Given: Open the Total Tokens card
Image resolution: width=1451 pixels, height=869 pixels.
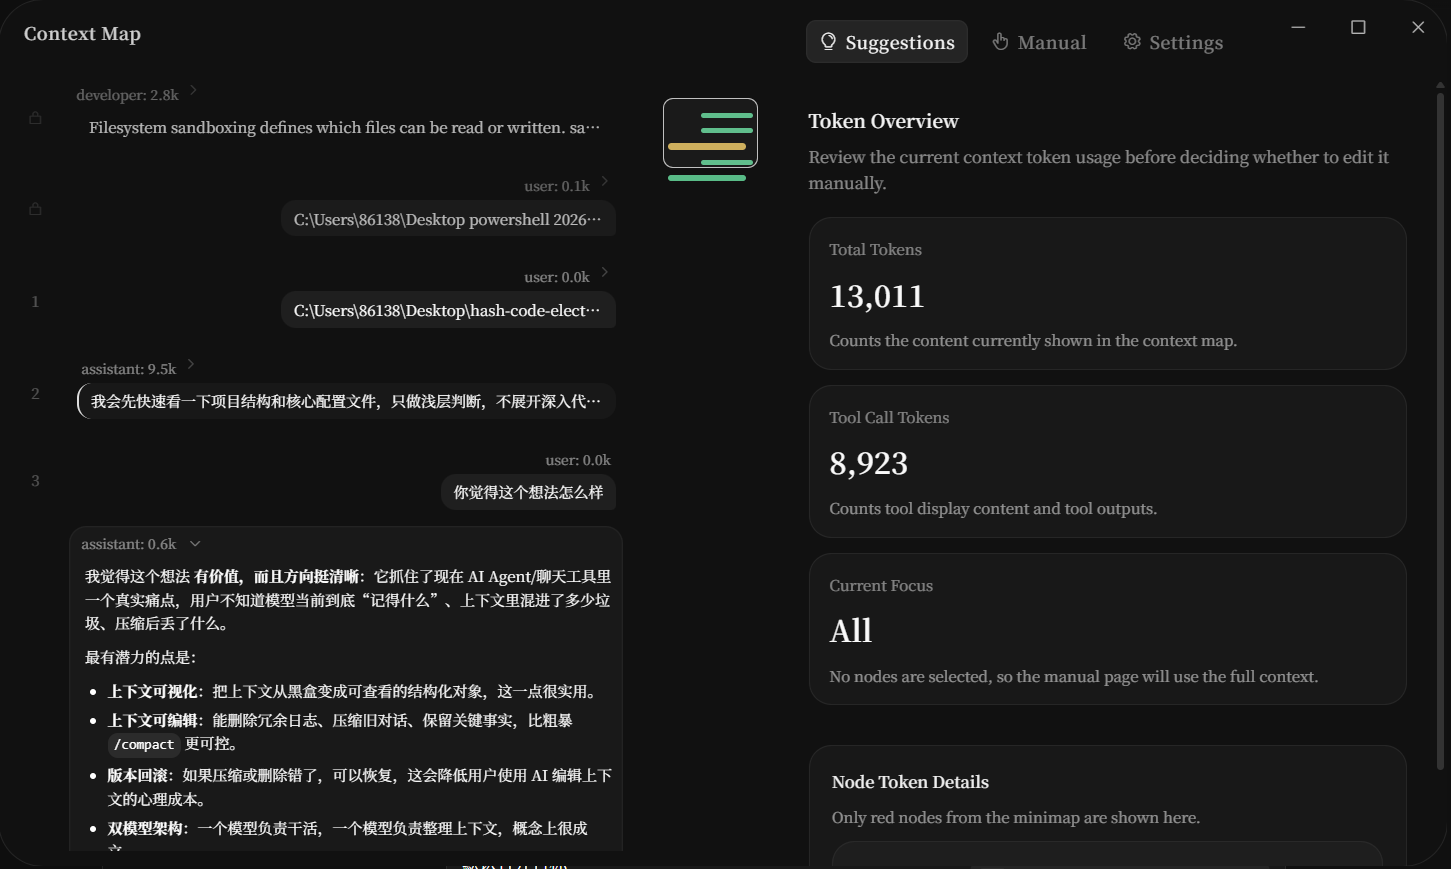Looking at the screenshot, I should pyautogui.click(x=1108, y=294).
